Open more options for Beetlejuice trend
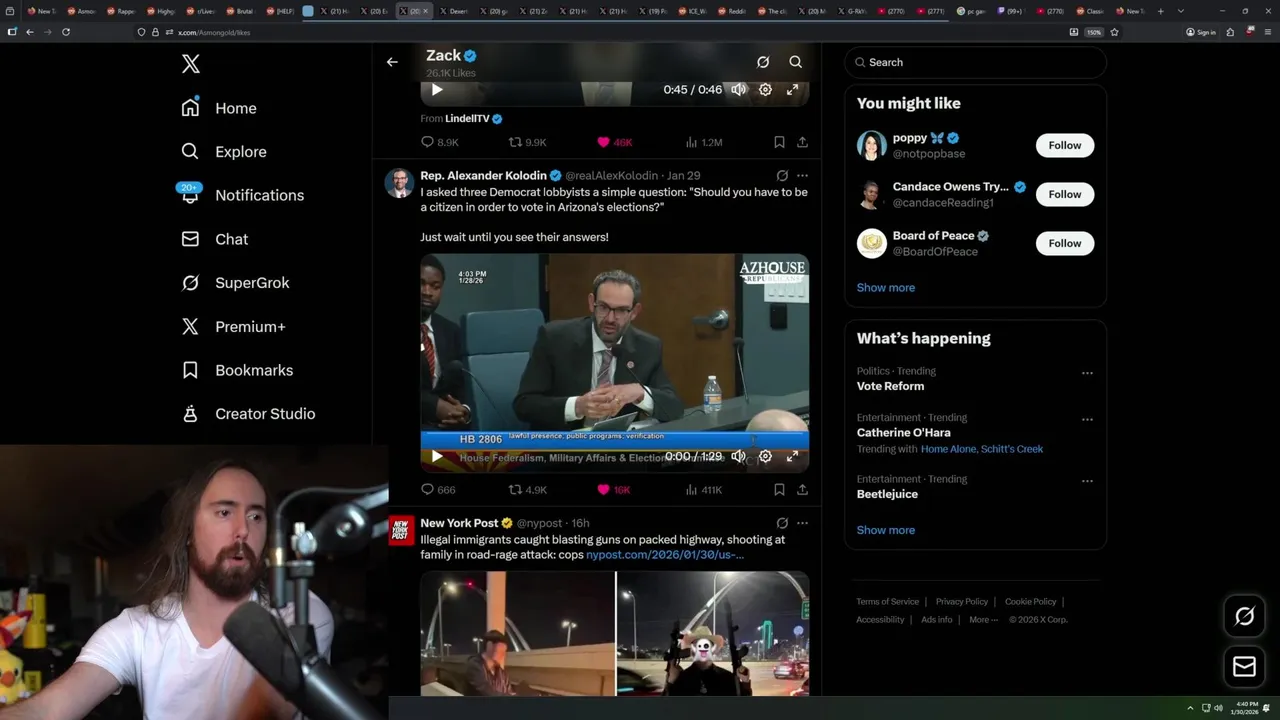The height and width of the screenshot is (720, 1280). pos(1087,481)
